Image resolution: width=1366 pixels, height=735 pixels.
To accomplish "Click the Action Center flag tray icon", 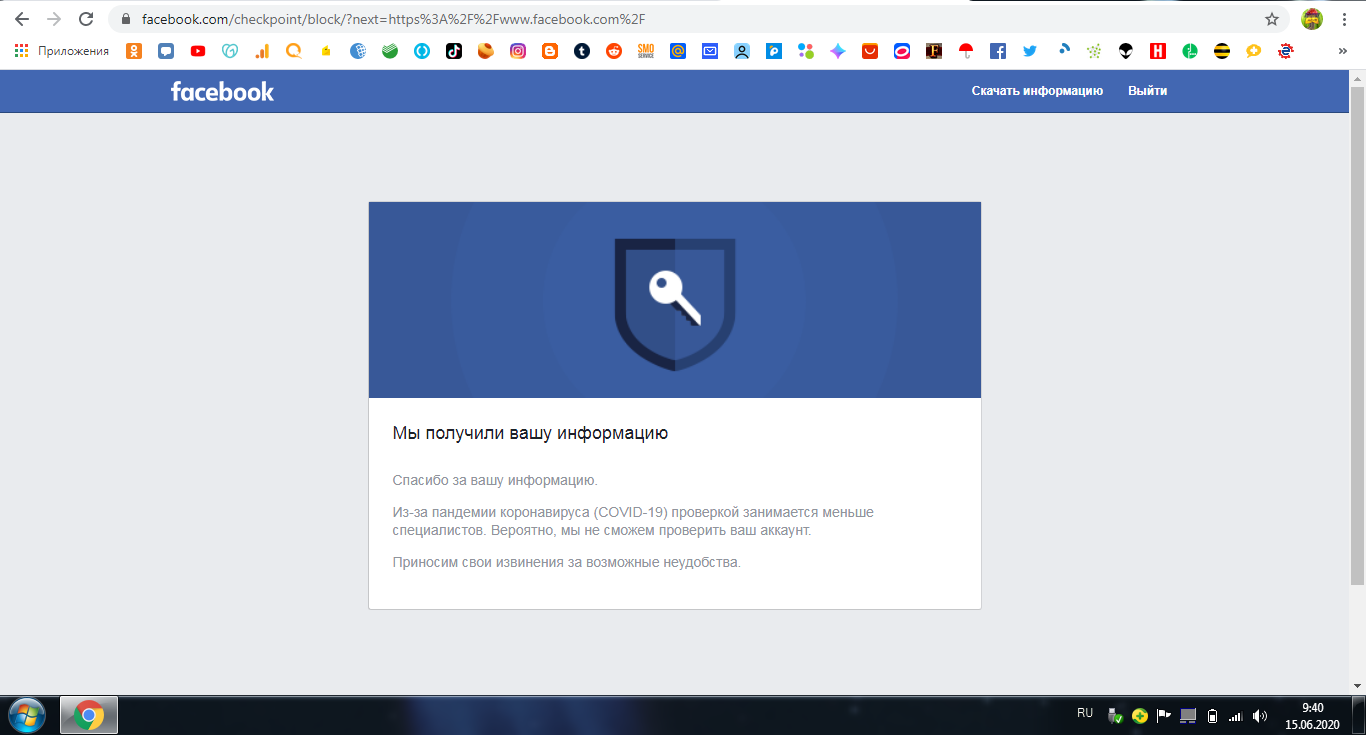I will click(x=1164, y=716).
